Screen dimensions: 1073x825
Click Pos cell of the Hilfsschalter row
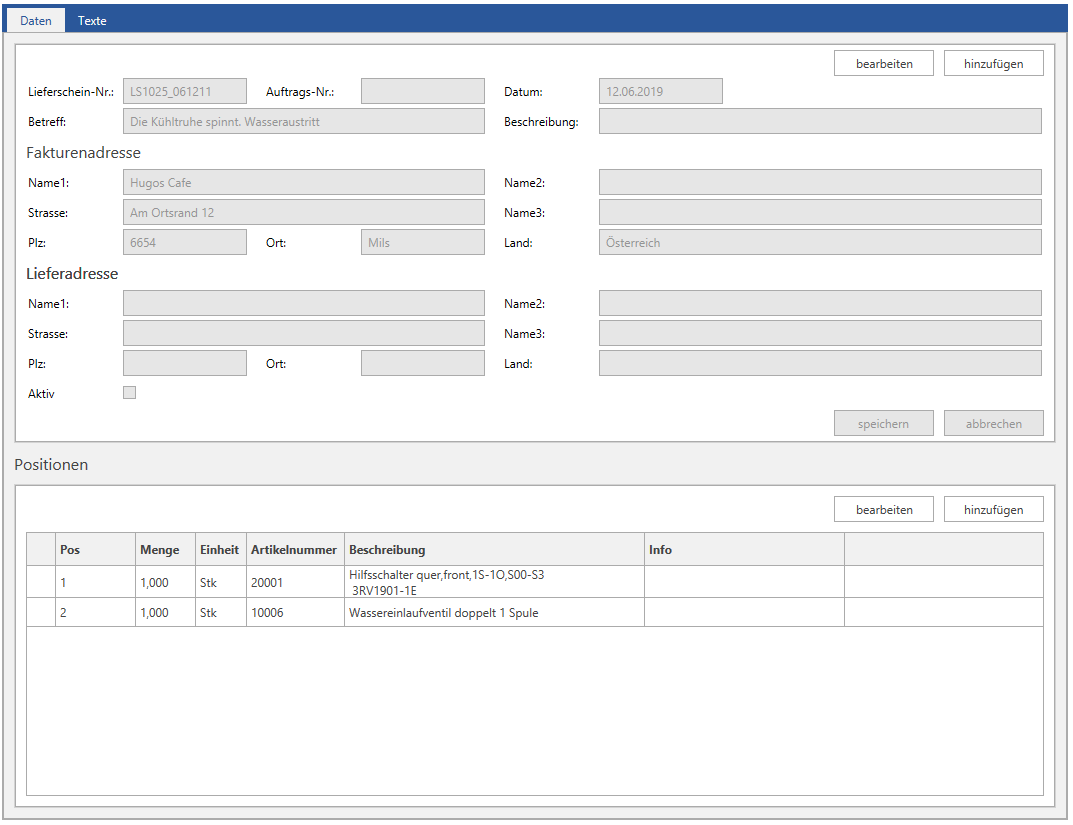[95, 582]
